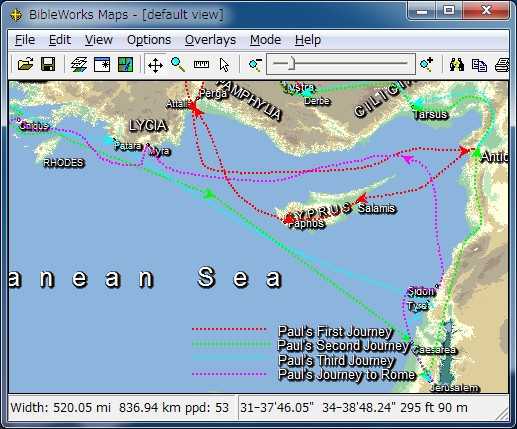The height and width of the screenshot is (429, 517).
Task: Open the Help menu
Action: tap(308, 40)
